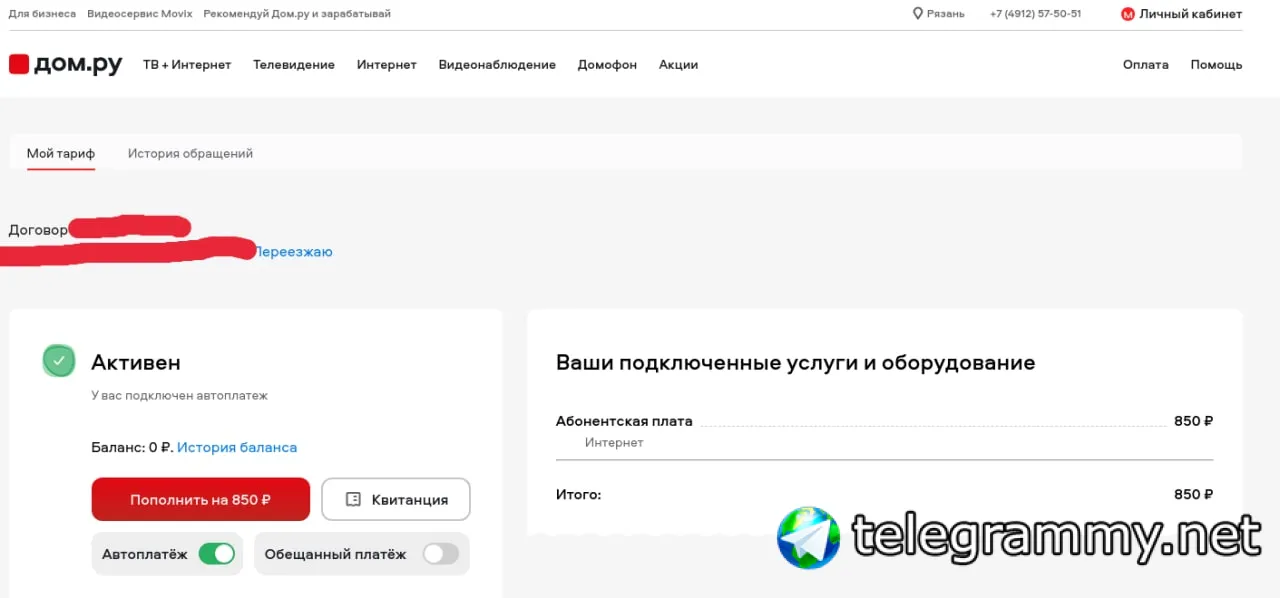Screen dimensions: 1280x598
Task: Click the У вас подключен автоплатеж text
Action: coord(180,395)
